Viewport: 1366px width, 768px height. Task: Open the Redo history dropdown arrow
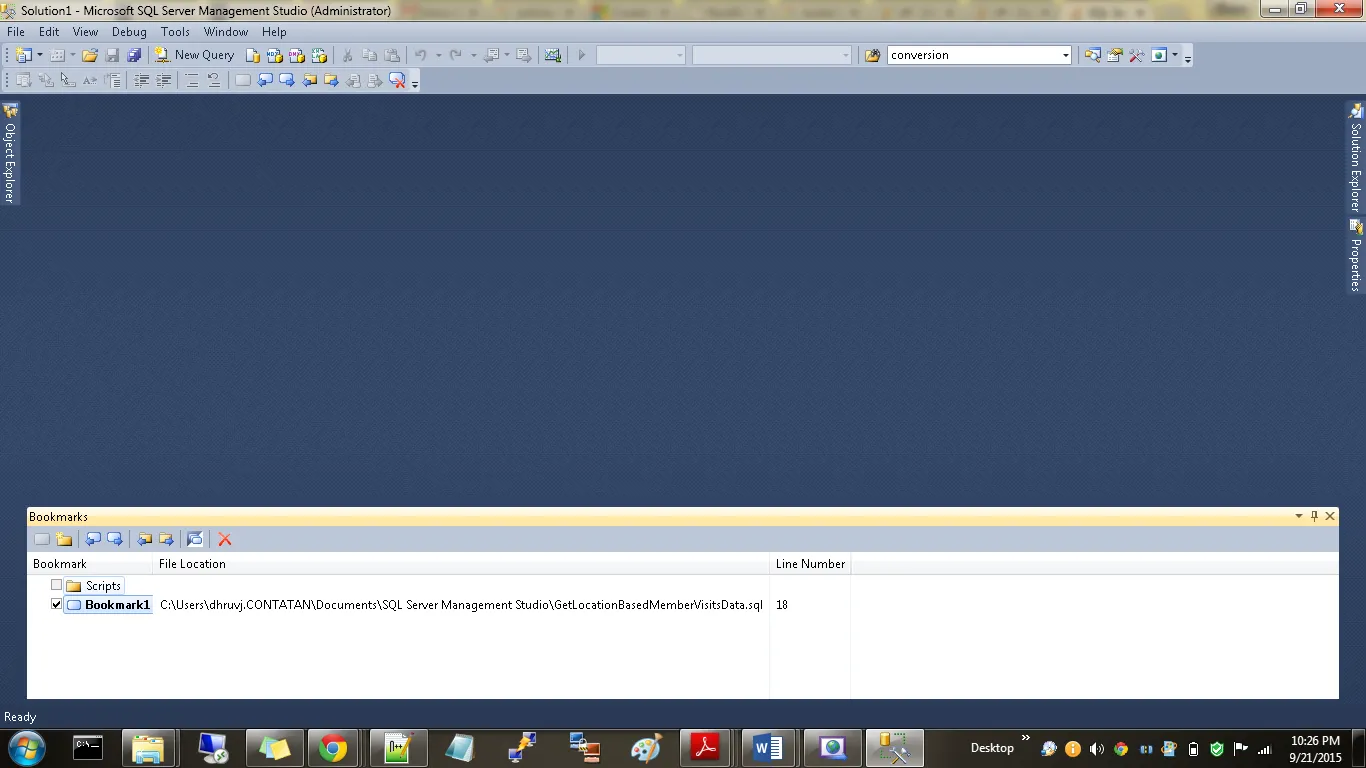tap(474, 55)
